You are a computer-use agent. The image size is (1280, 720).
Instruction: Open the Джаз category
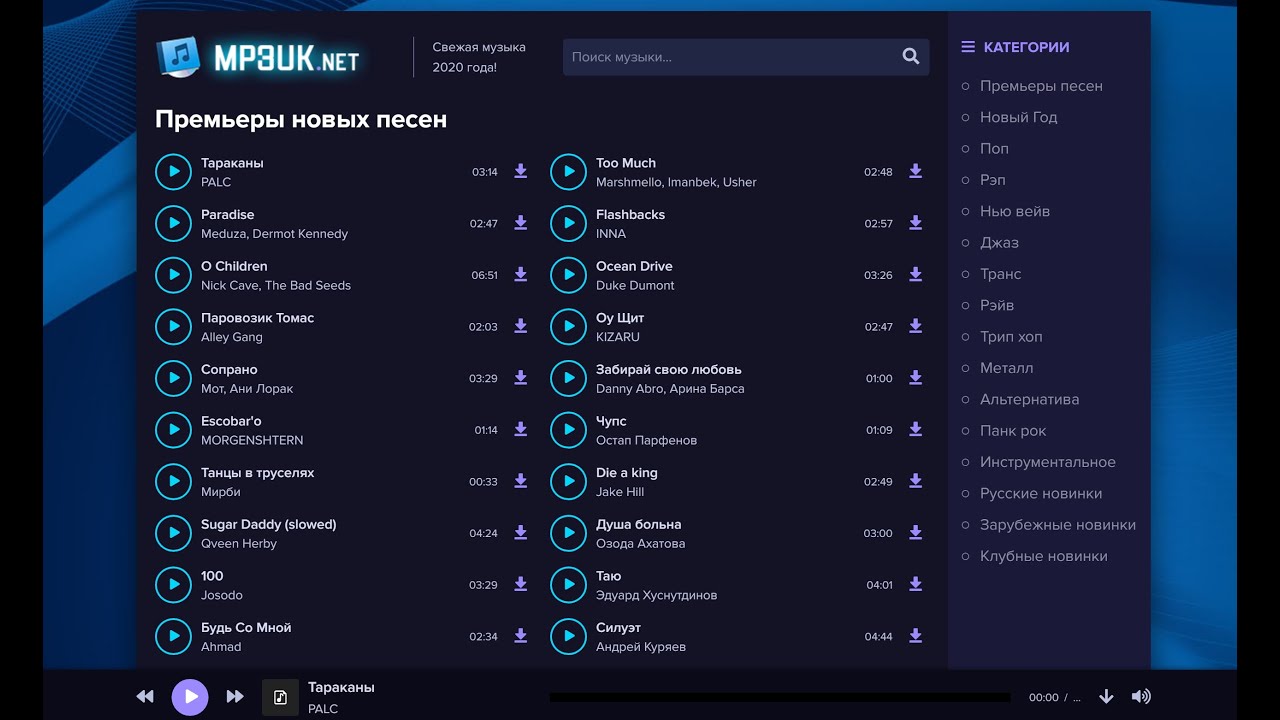pyautogui.click(x=999, y=242)
